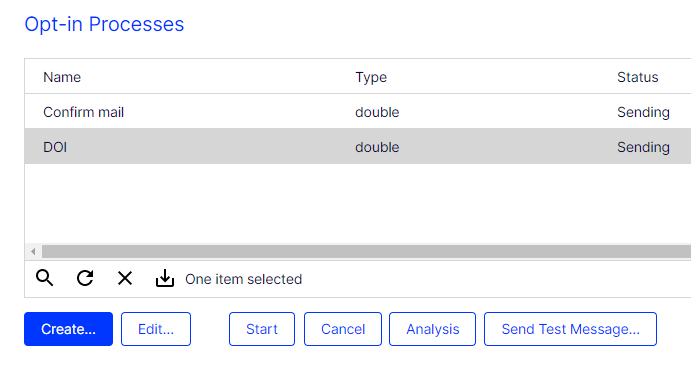Refresh the opt-in process list

click(85, 278)
